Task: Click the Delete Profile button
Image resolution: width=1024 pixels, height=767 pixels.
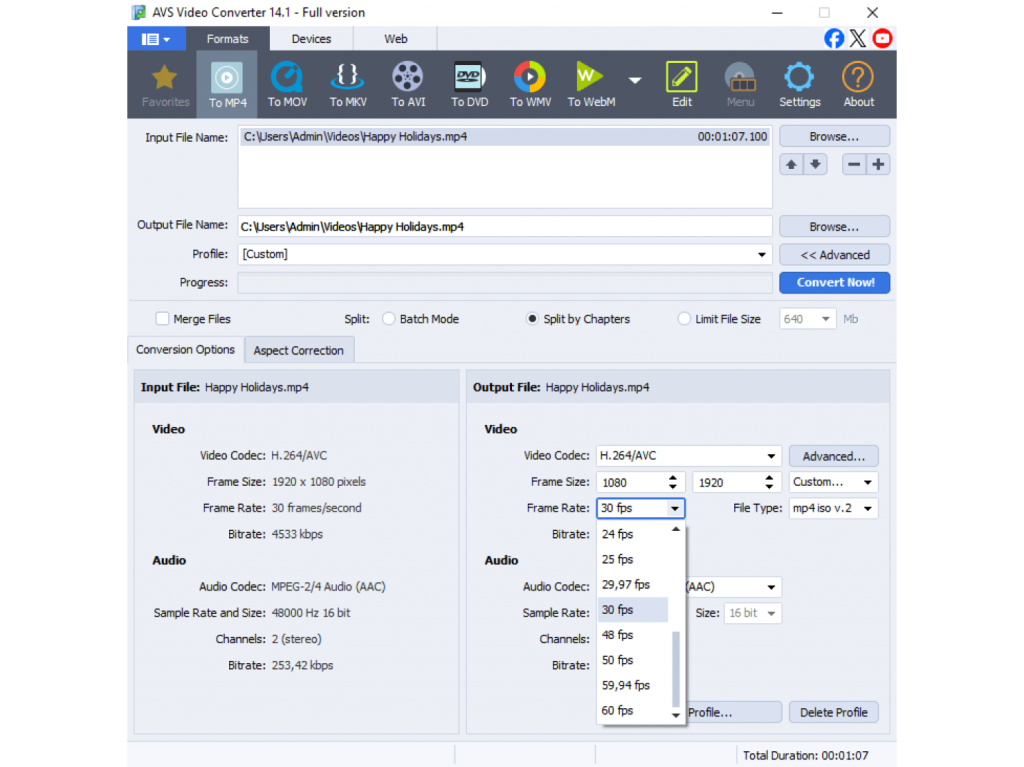Action: pos(833,712)
